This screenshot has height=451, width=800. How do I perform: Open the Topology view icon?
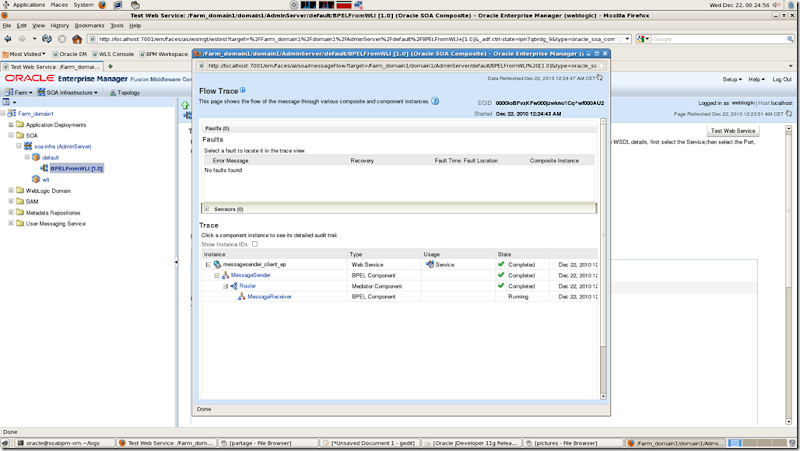point(113,93)
